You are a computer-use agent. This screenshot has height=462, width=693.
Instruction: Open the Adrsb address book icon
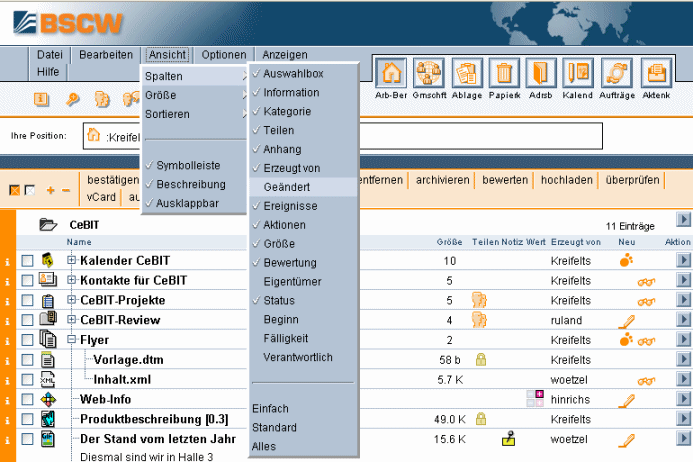coord(541,73)
